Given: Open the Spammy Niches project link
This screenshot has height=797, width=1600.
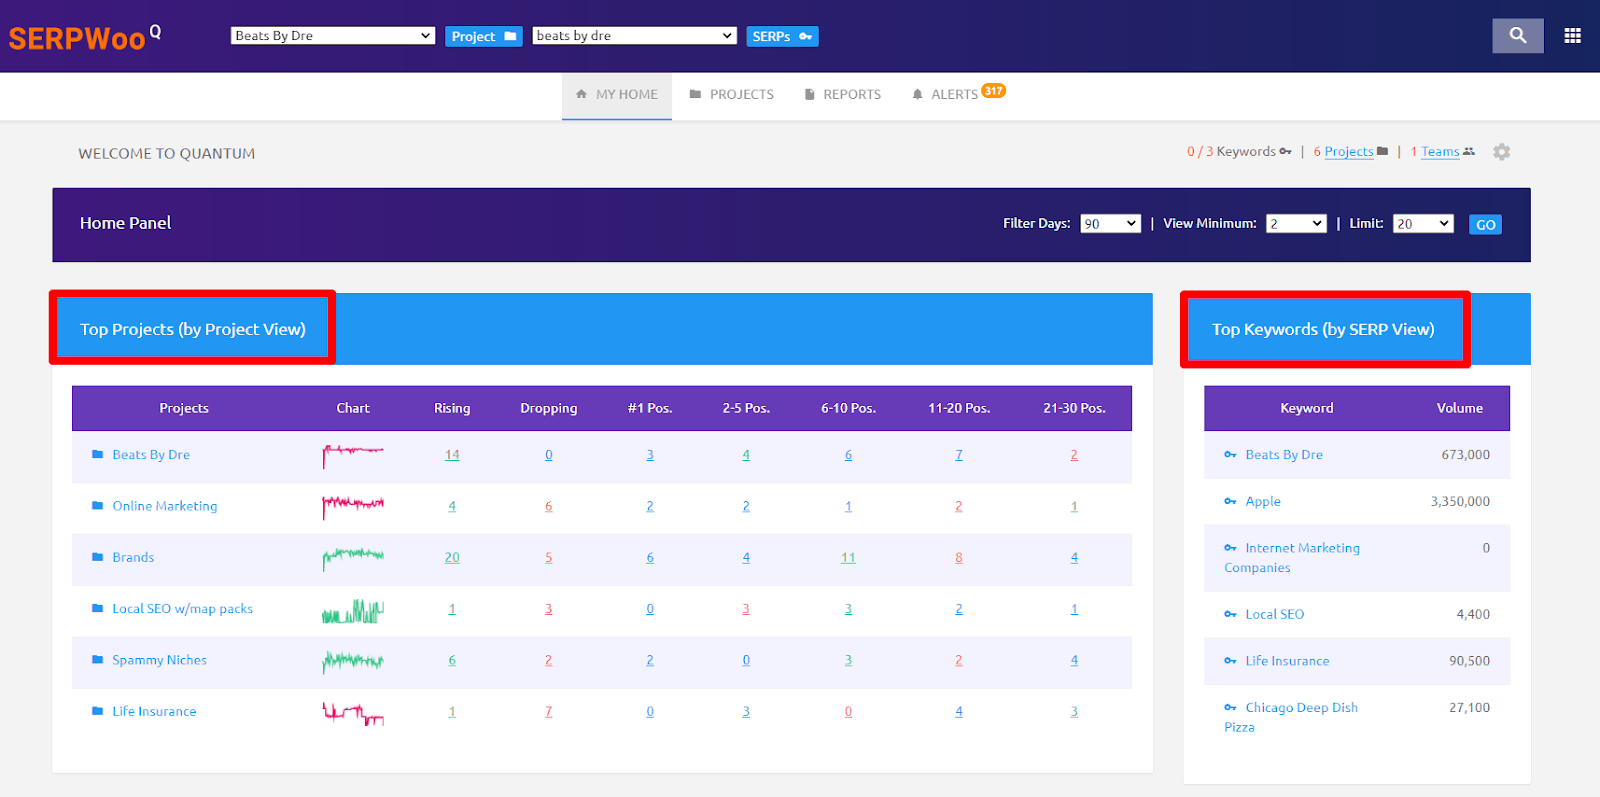Looking at the screenshot, I should (160, 660).
